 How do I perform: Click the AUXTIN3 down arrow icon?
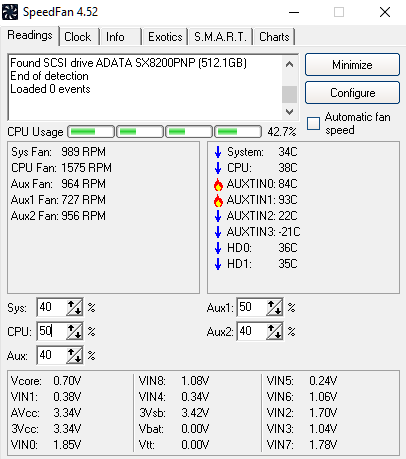click(x=218, y=232)
